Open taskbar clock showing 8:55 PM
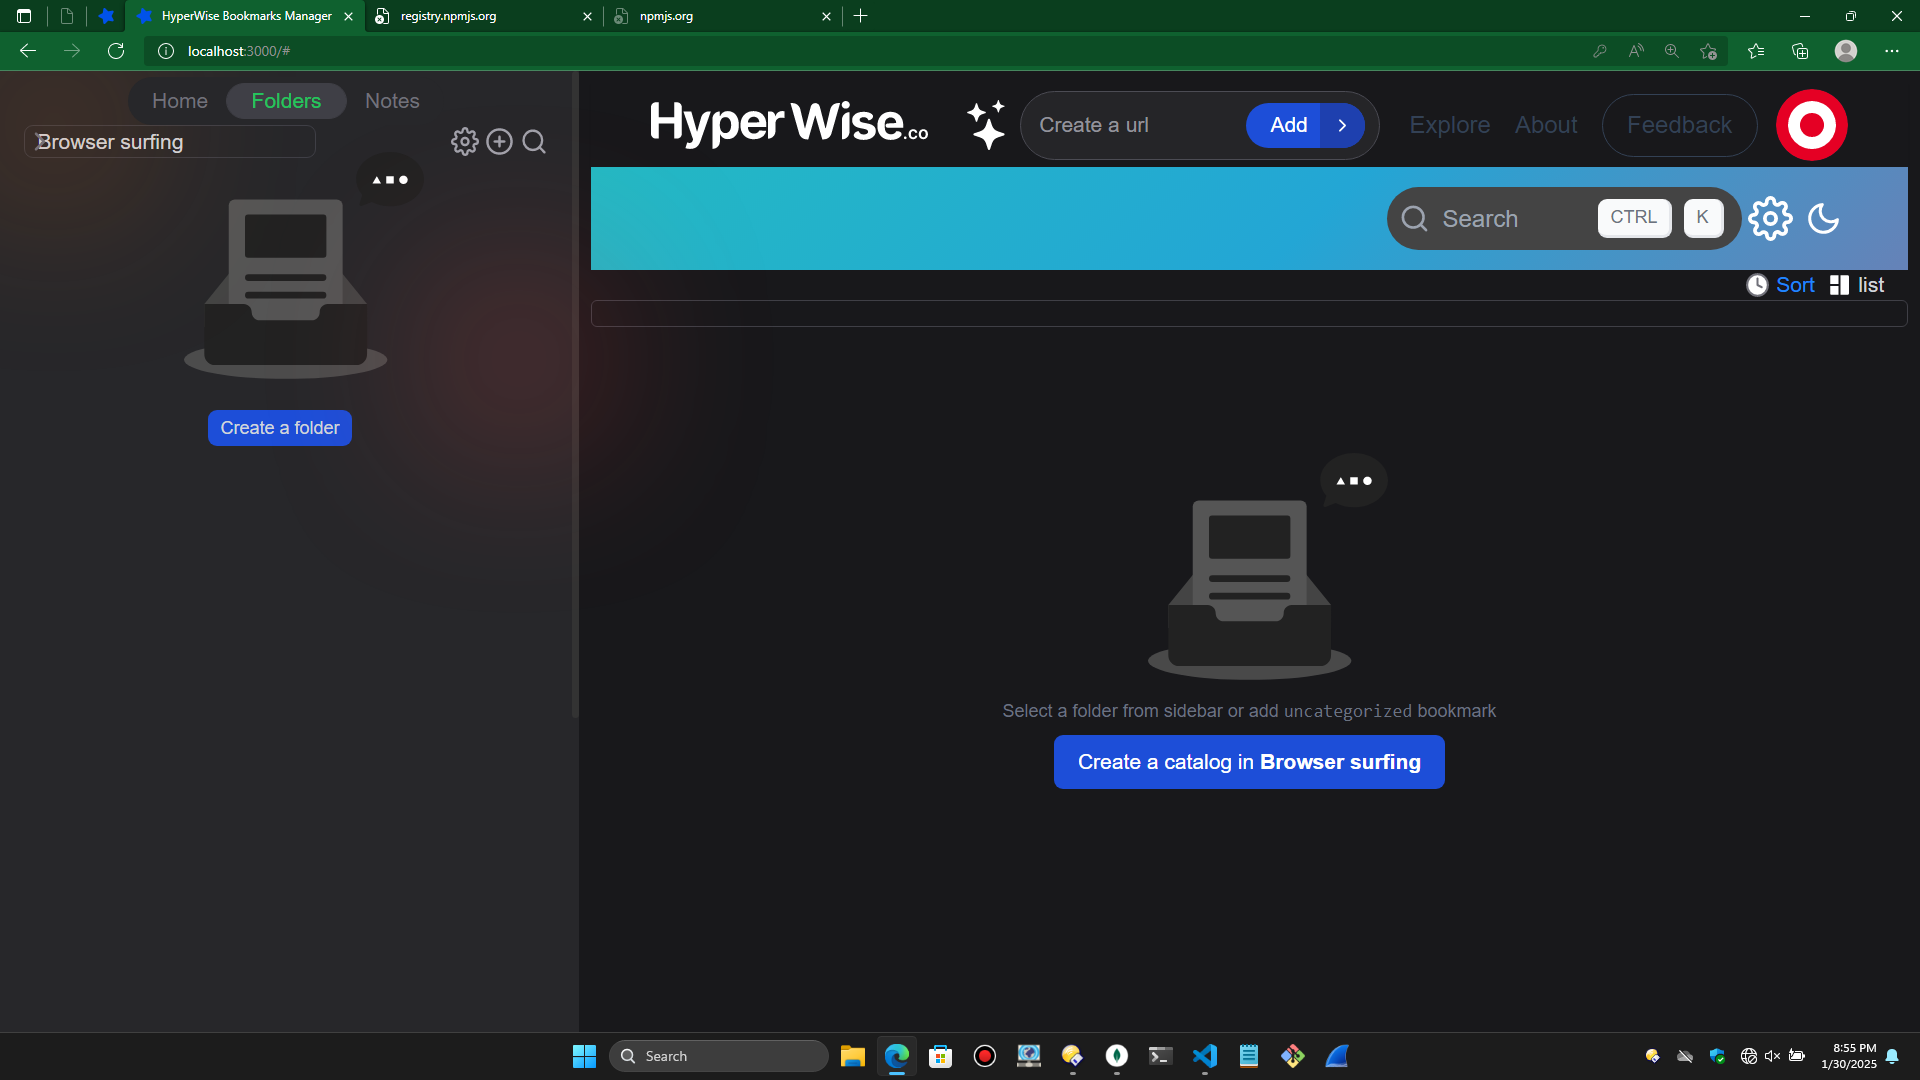 [x=1848, y=1056]
